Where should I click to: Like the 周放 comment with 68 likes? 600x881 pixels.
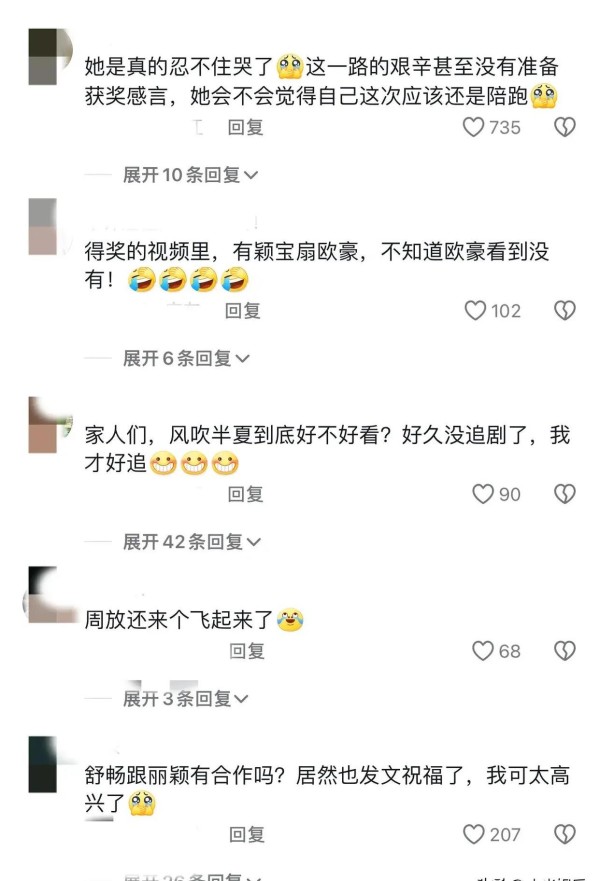[482, 651]
